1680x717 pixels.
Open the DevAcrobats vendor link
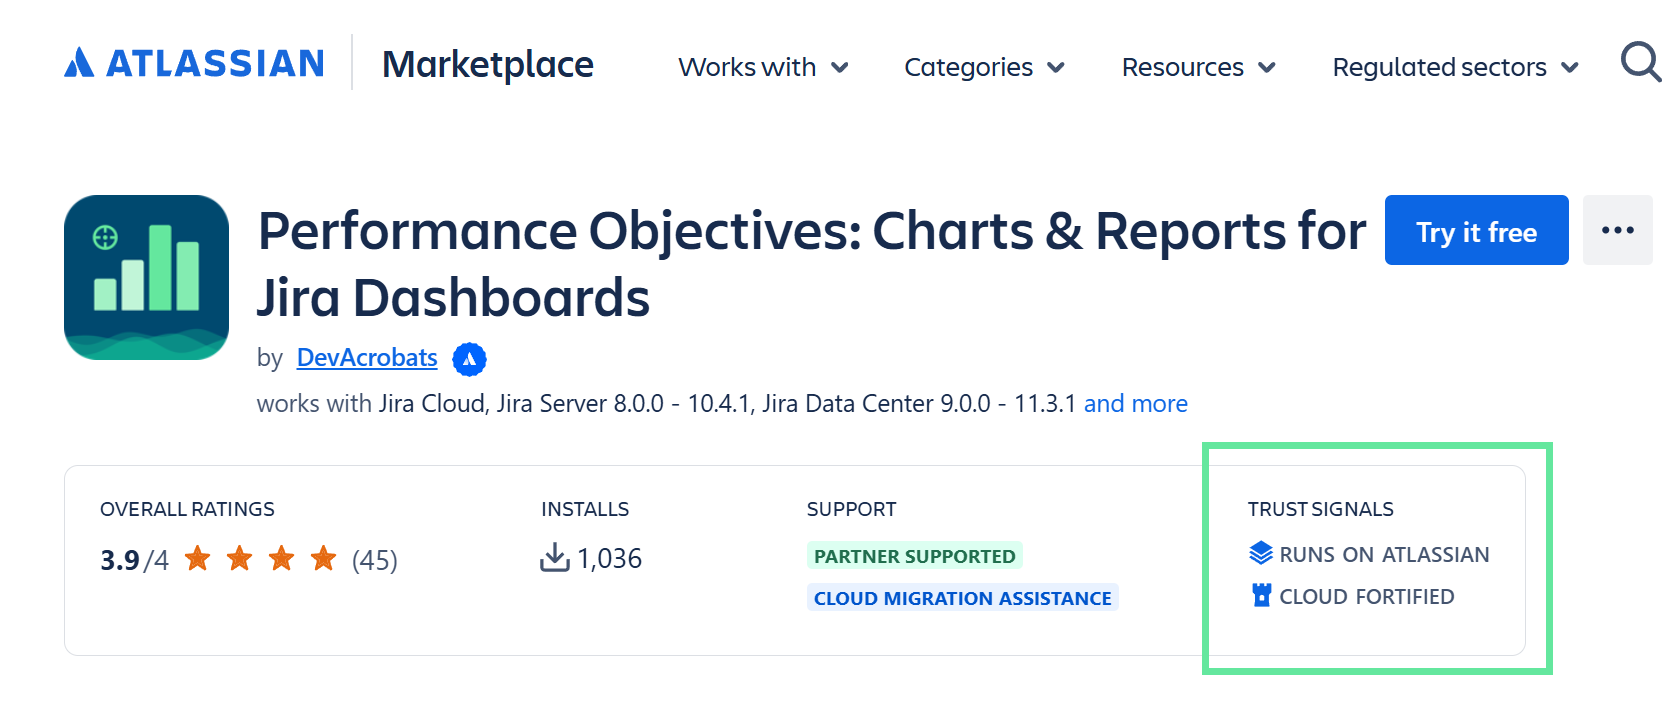(367, 358)
